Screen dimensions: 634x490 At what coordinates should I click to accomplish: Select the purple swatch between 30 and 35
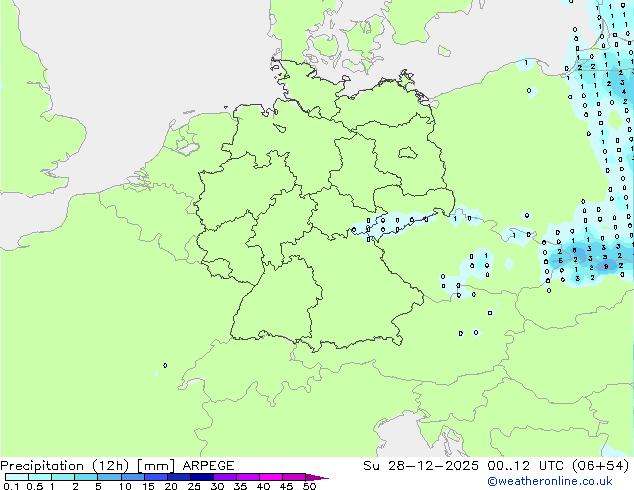tap(224, 477)
